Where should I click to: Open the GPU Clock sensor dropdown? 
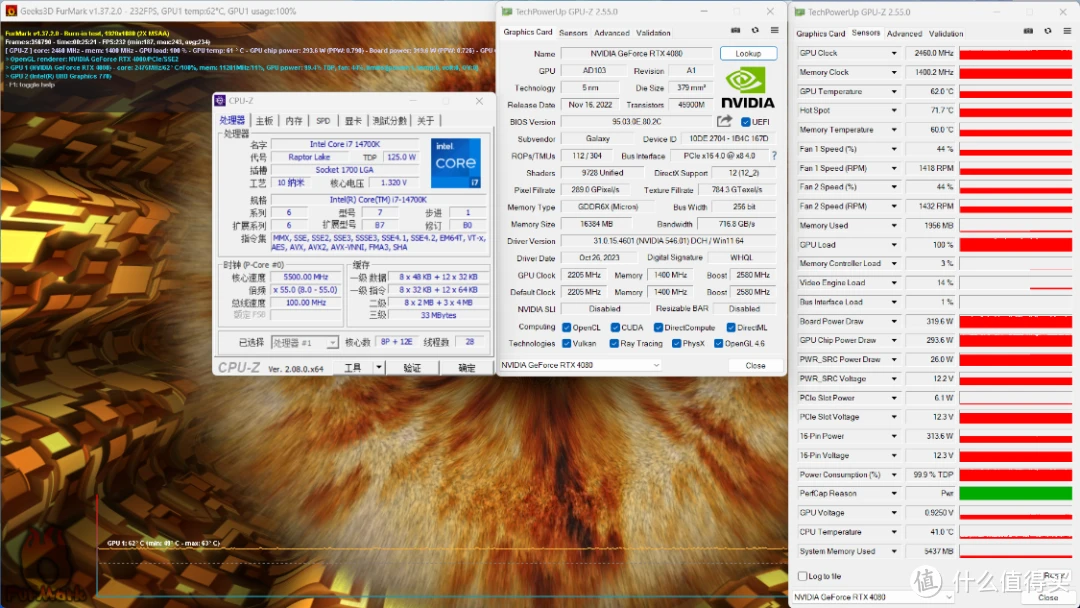(x=894, y=53)
